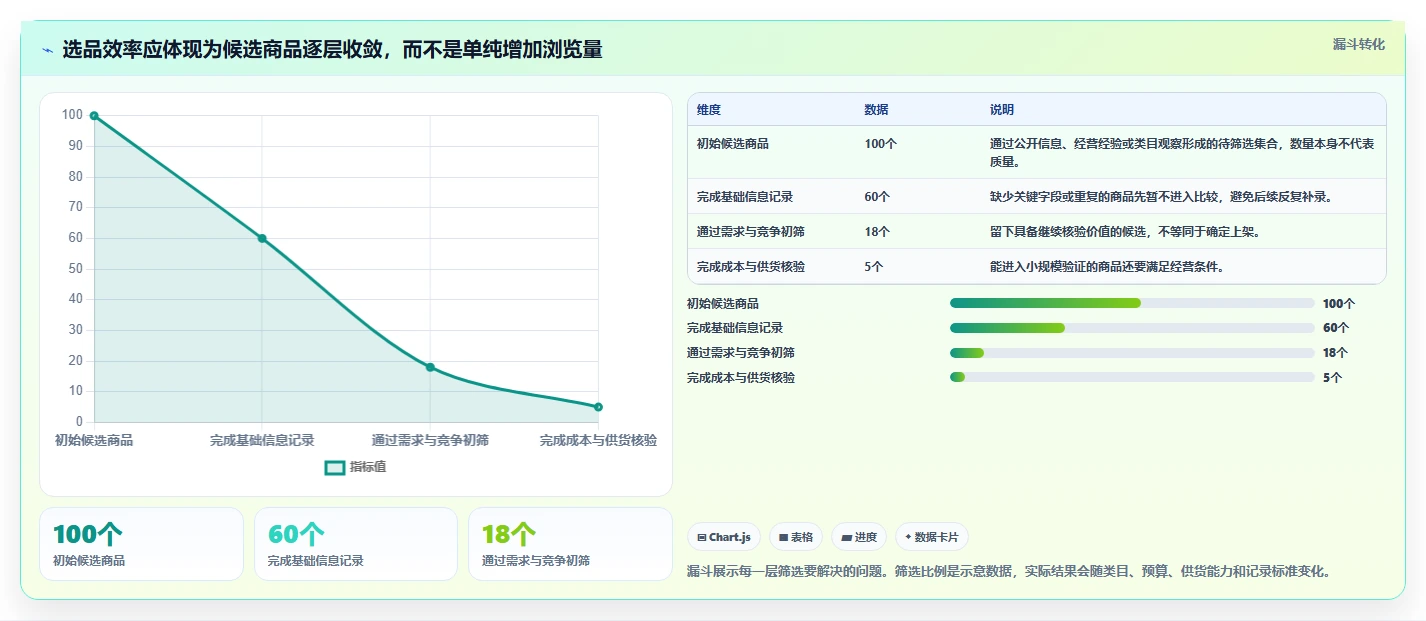Click the y-axis label 50
1426x621 pixels.
75,269
